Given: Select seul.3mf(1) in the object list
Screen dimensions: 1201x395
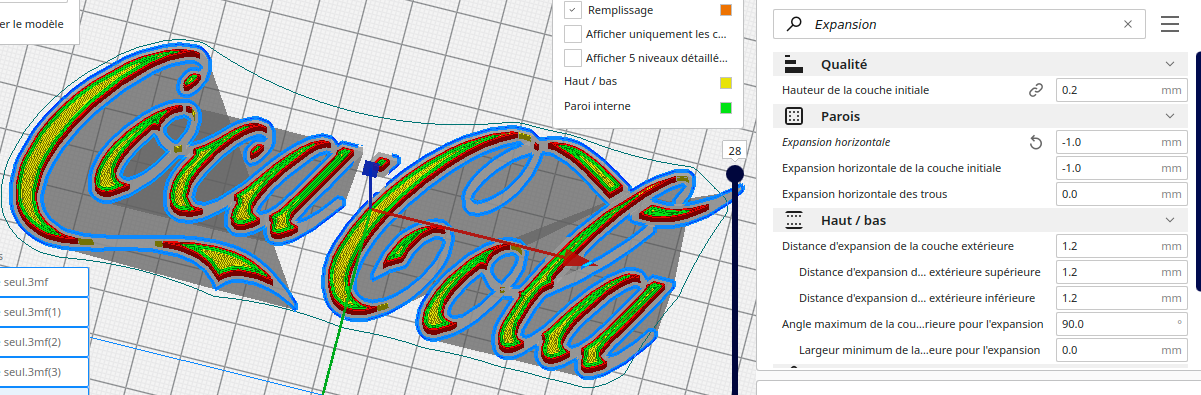Looking at the screenshot, I should (44, 312).
